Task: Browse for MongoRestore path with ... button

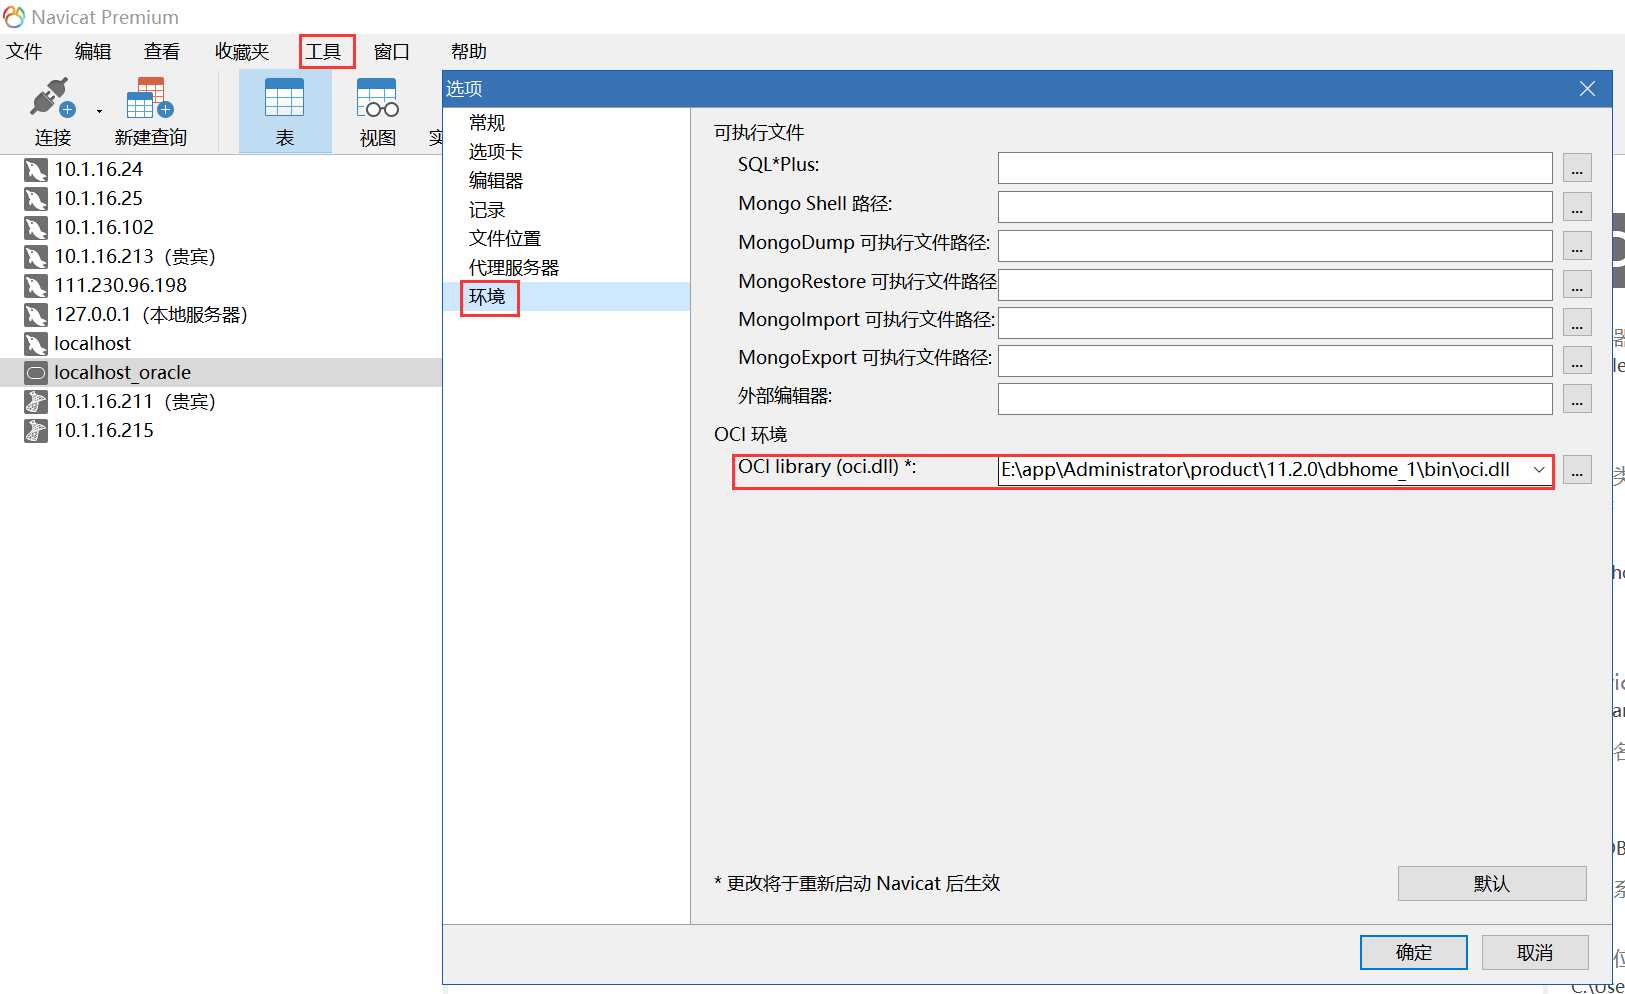Action: pos(1577,285)
